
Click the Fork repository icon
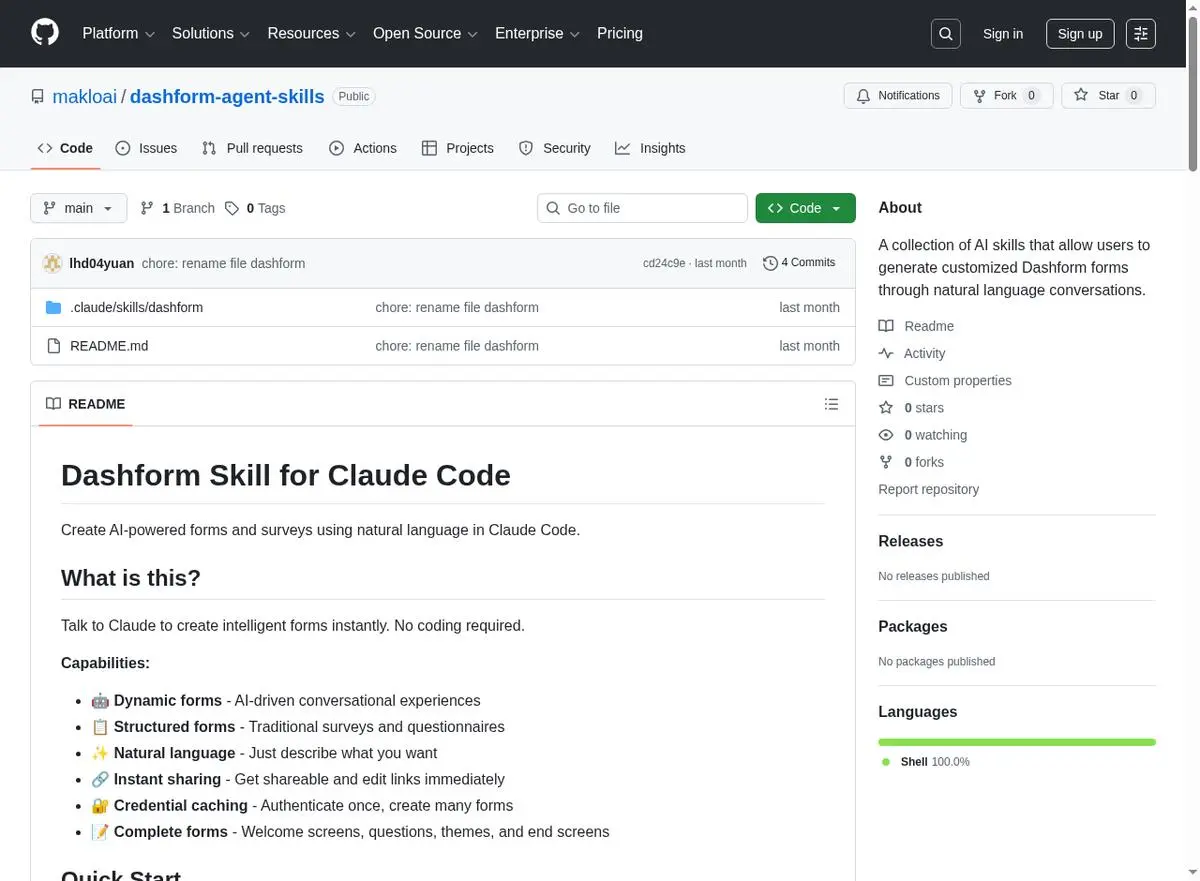tap(980, 95)
